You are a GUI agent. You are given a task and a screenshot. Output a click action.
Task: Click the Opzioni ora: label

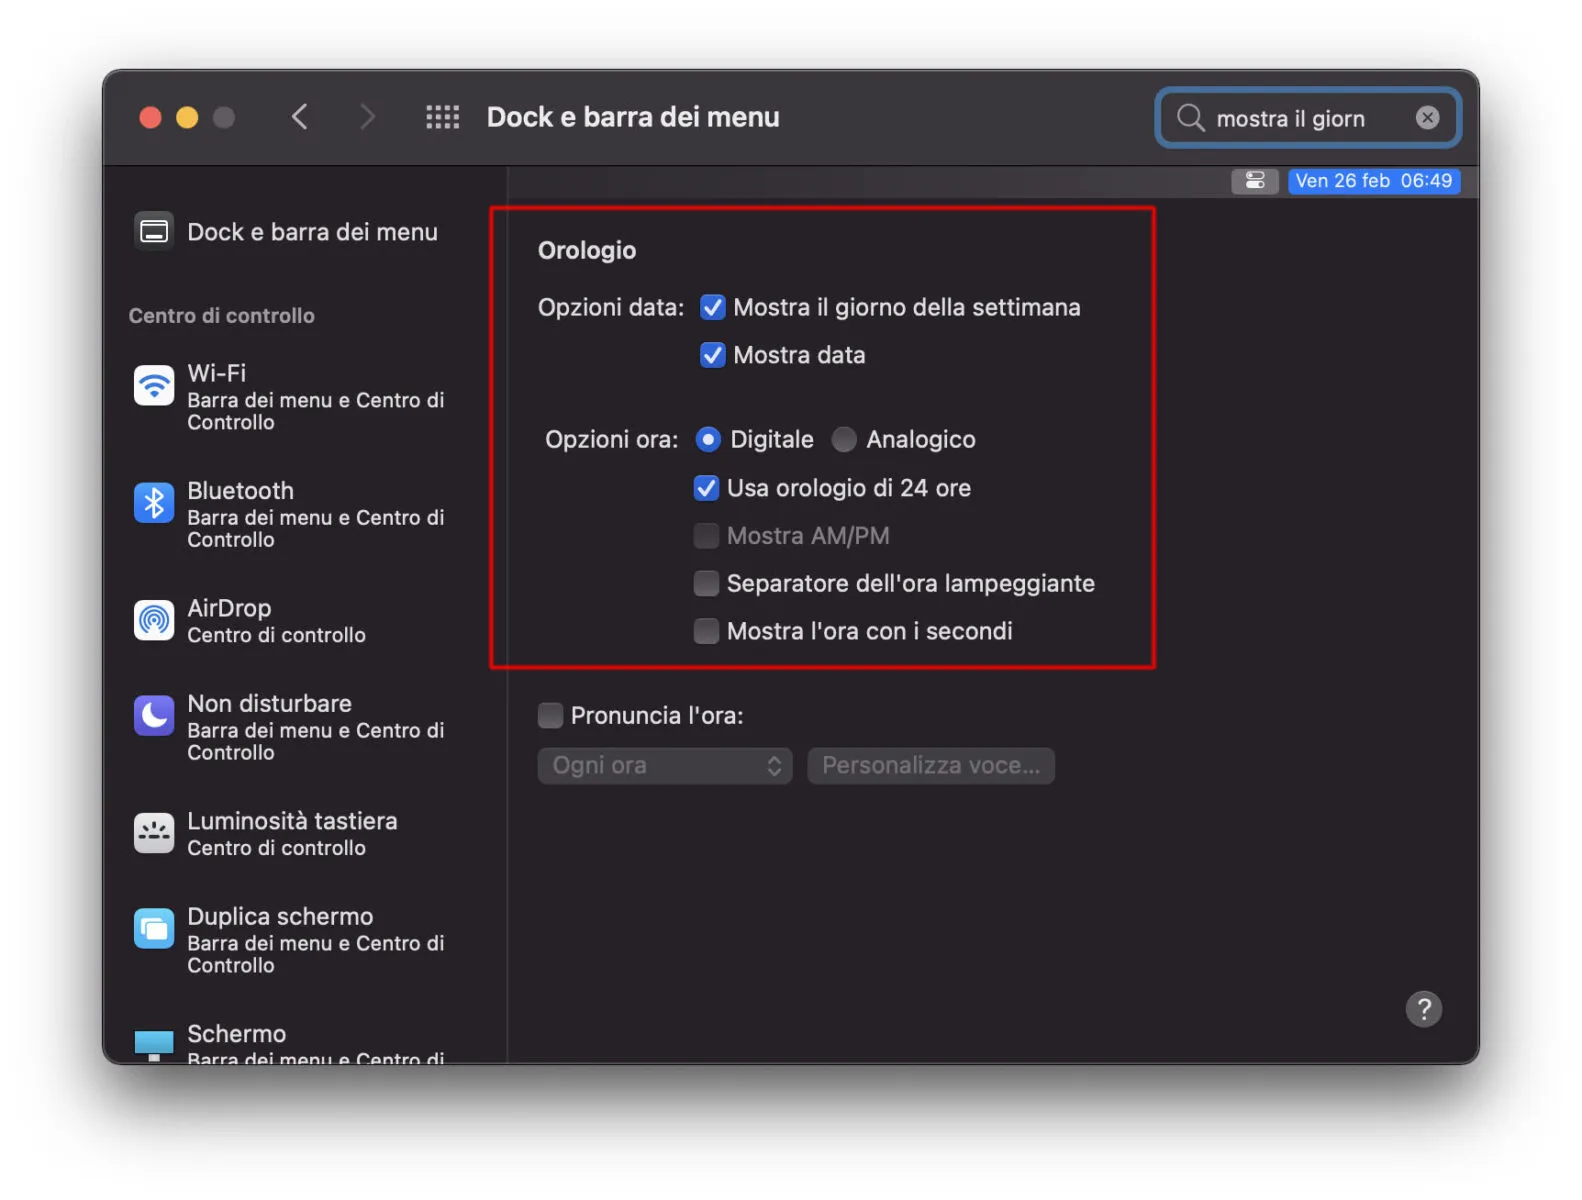pyautogui.click(x=612, y=439)
